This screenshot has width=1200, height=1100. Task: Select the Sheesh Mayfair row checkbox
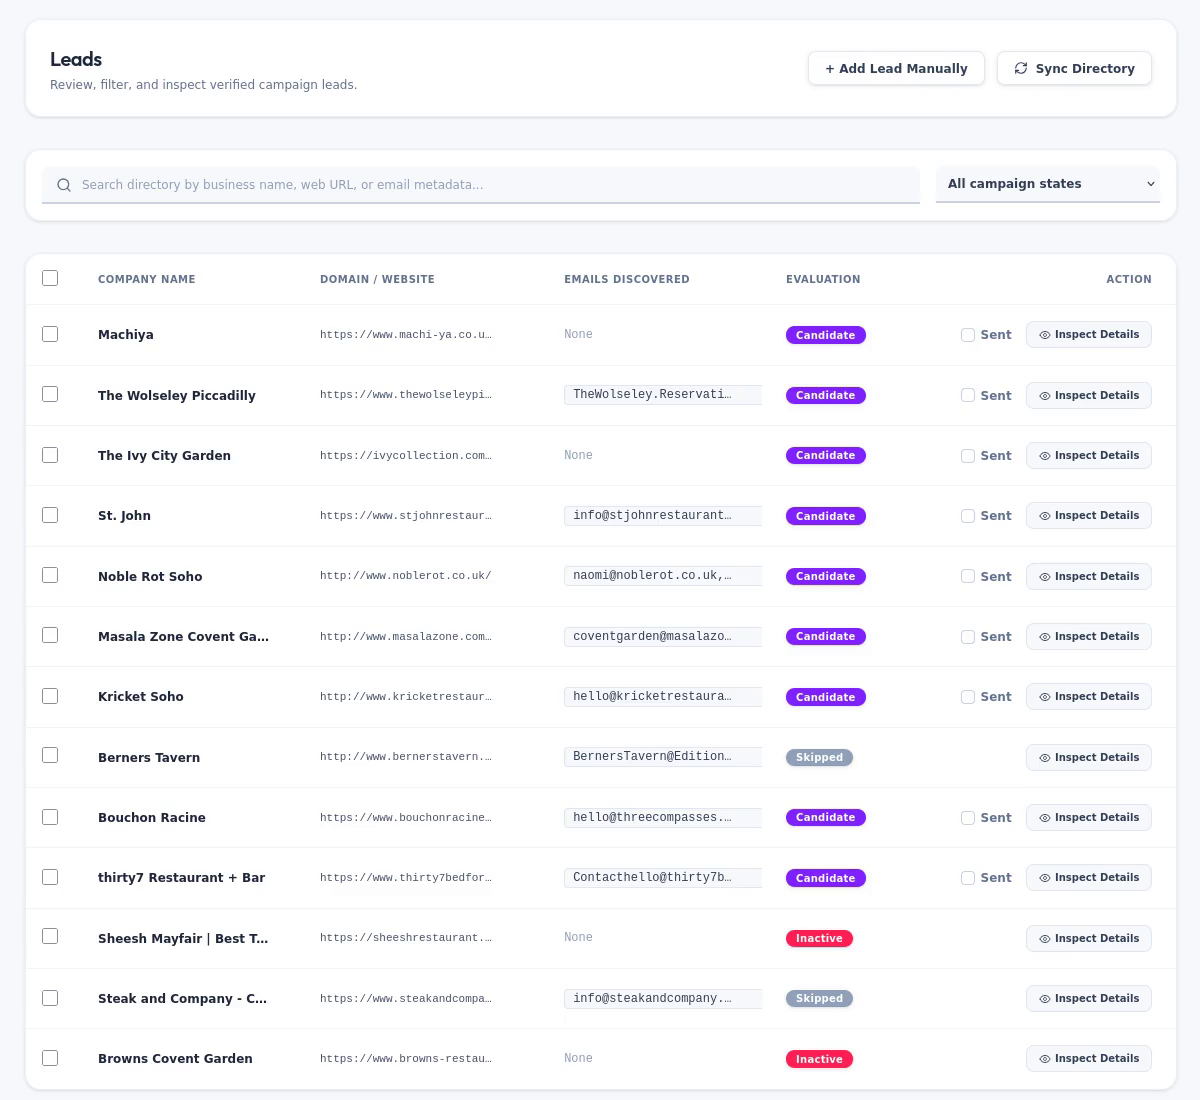(50, 936)
